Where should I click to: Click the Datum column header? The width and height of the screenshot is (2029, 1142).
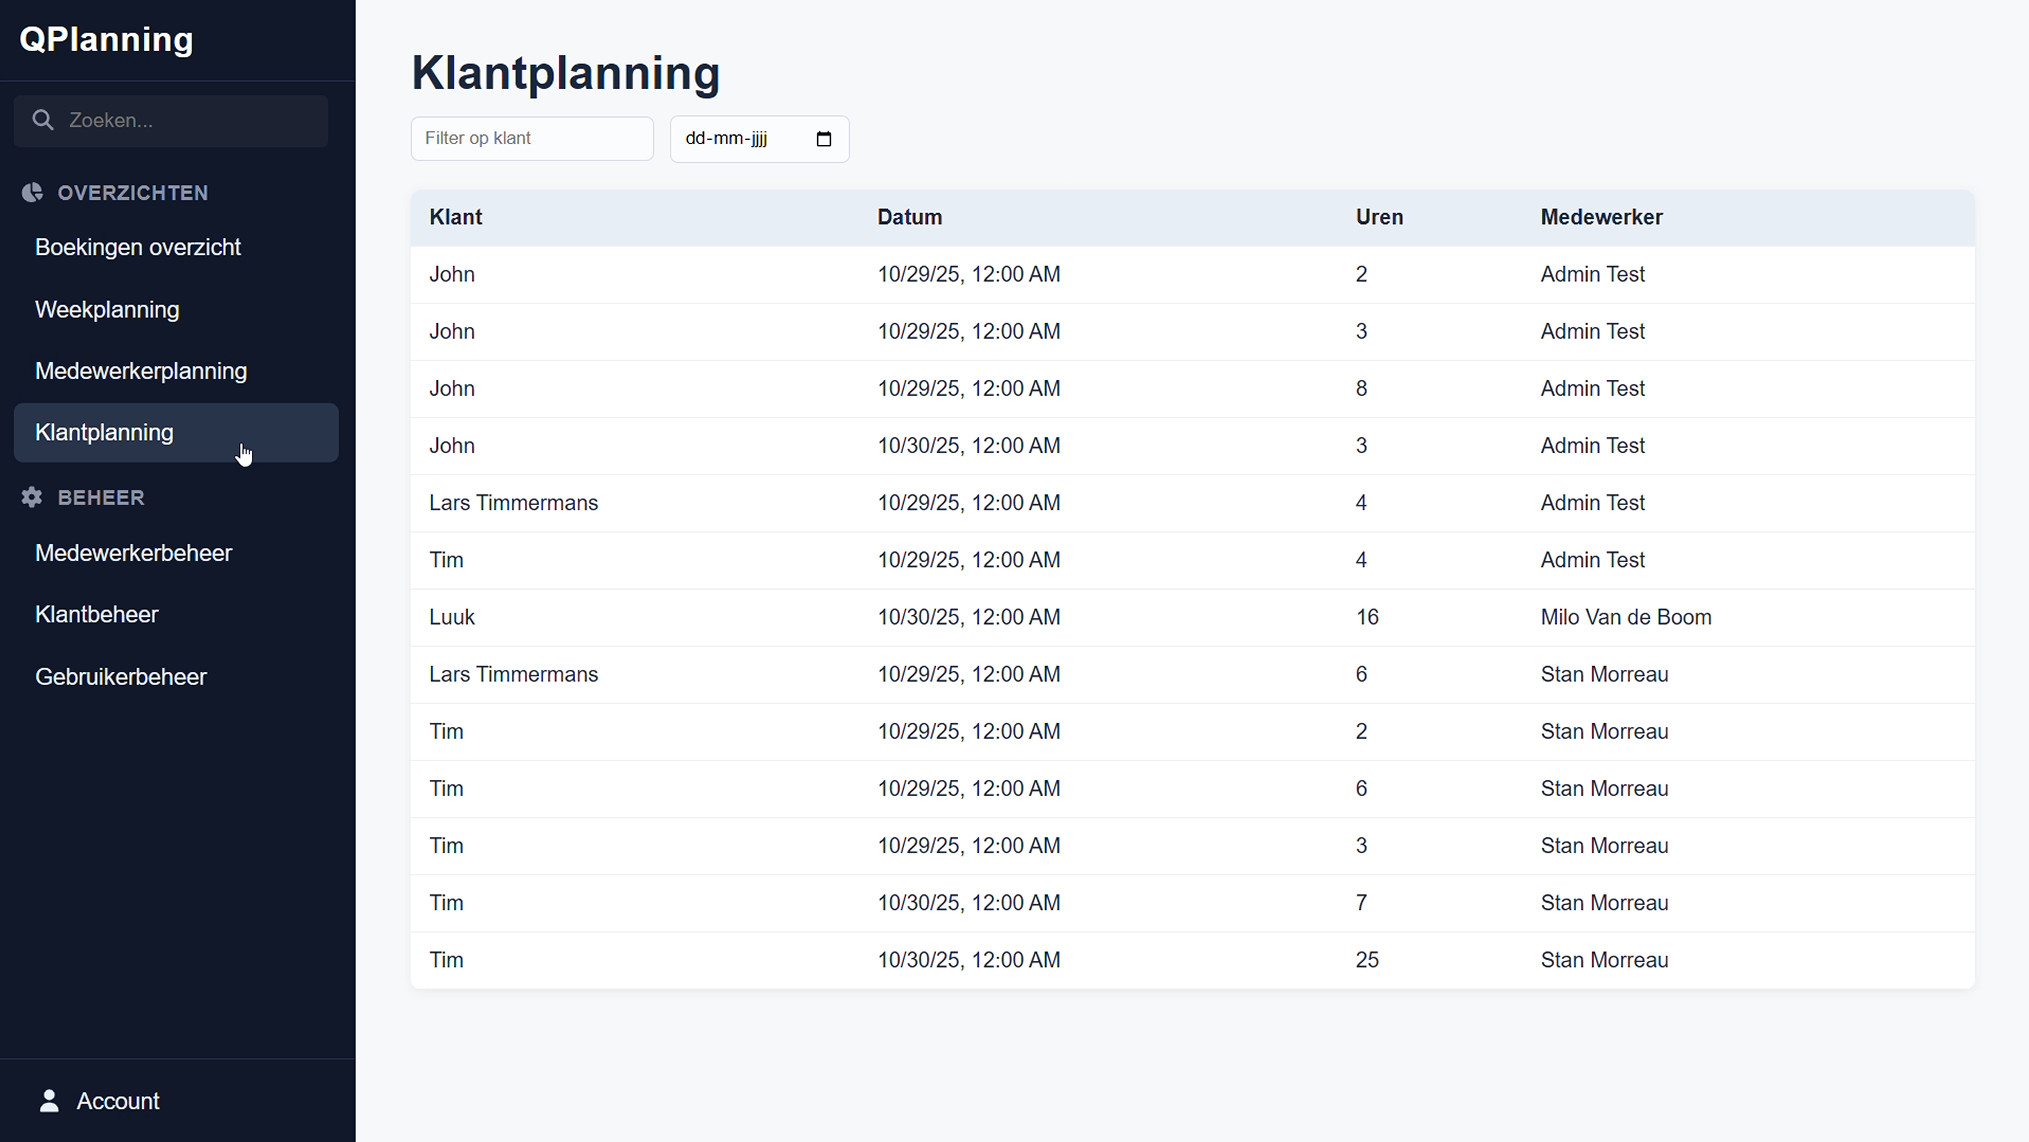[910, 217]
